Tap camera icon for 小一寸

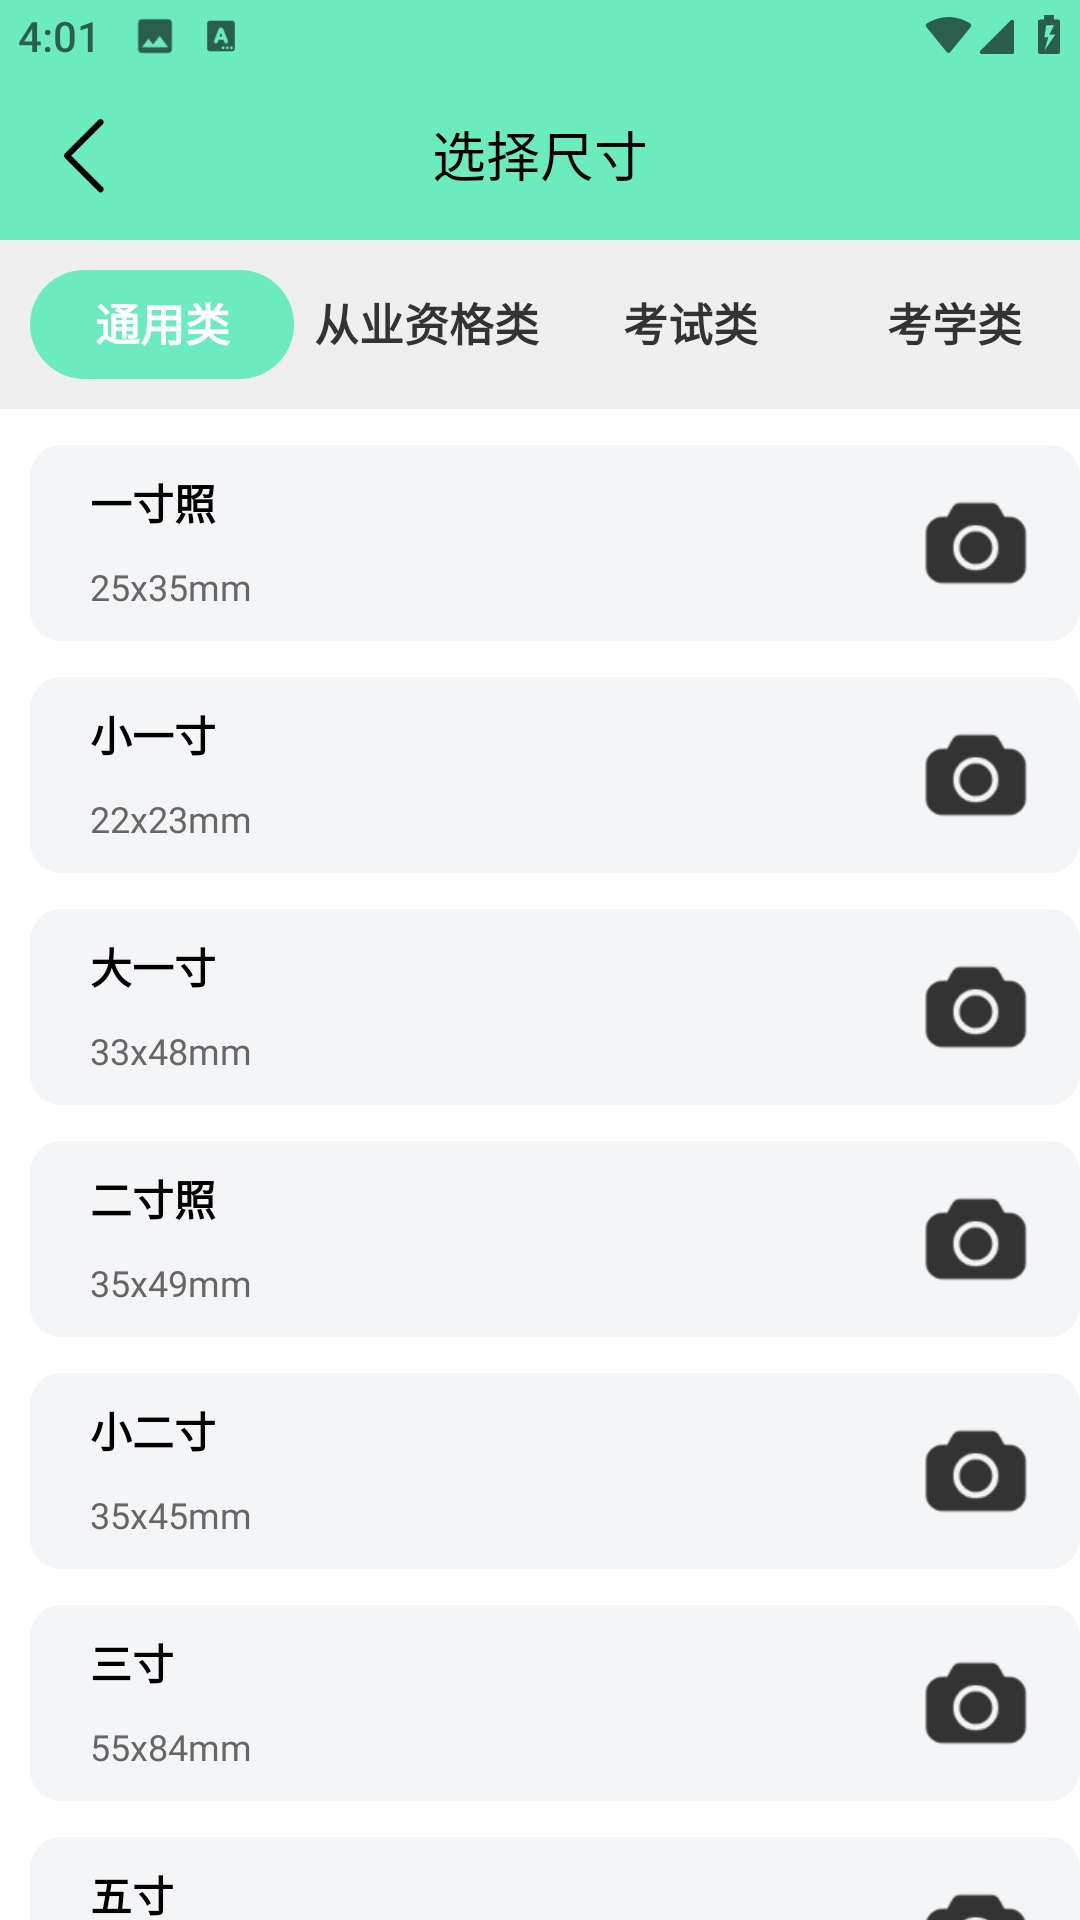(975, 775)
